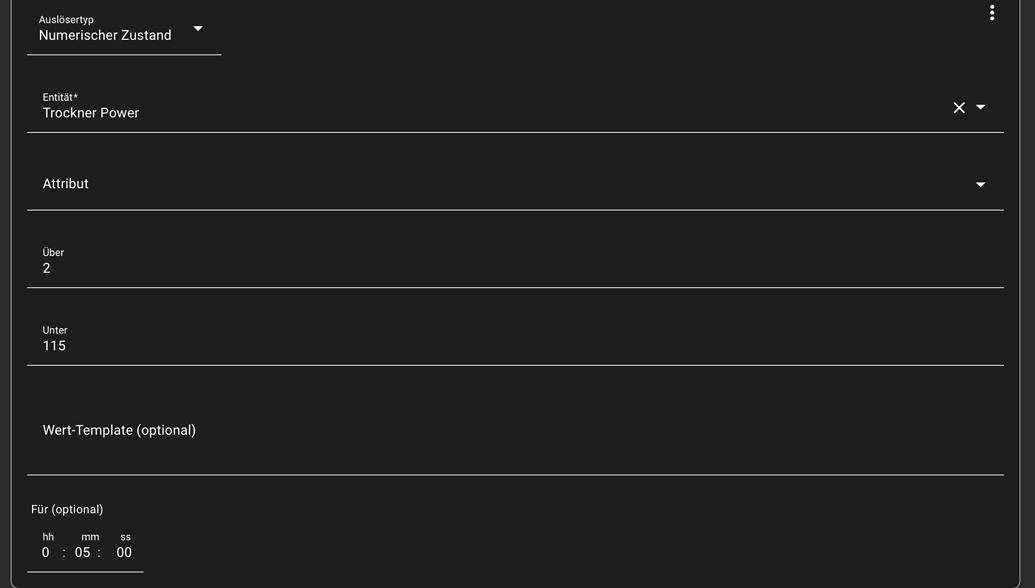This screenshot has height=588, width=1035.
Task: Expand the Attribut dropdown arrow
Action: pyautogui.click(x=980, y=184)
